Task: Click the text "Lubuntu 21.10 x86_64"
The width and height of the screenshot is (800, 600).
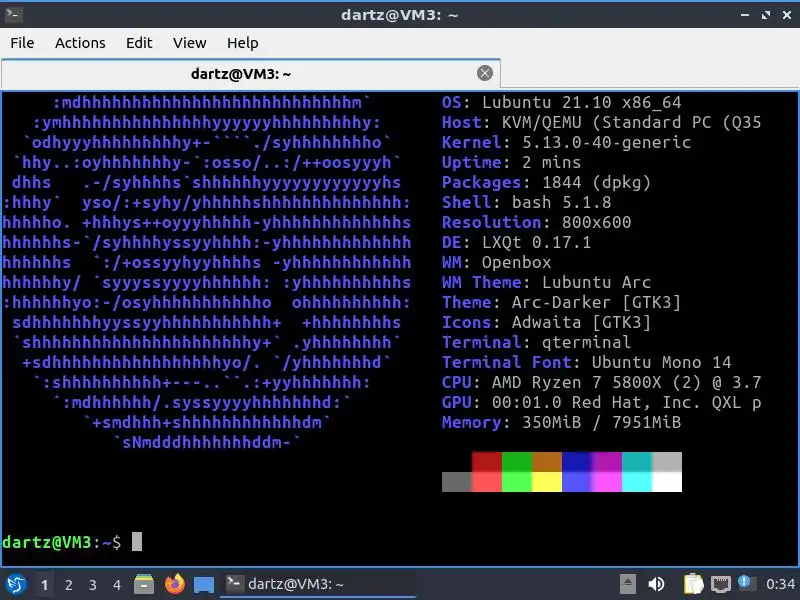Action: [x=582, y=103]
